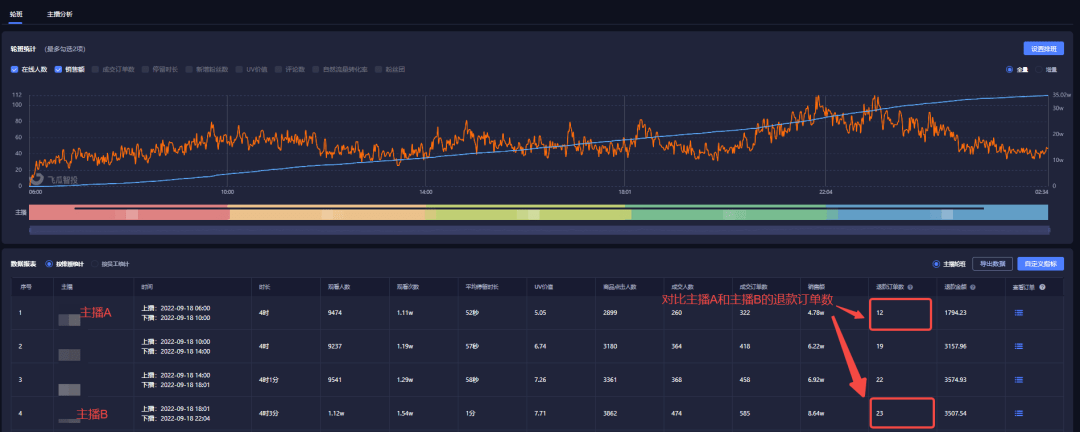Click the green fourth-shift segment of 主播 bar
Image resolution: width=1080 pixels, height=432 pixels.
(729, 212)
